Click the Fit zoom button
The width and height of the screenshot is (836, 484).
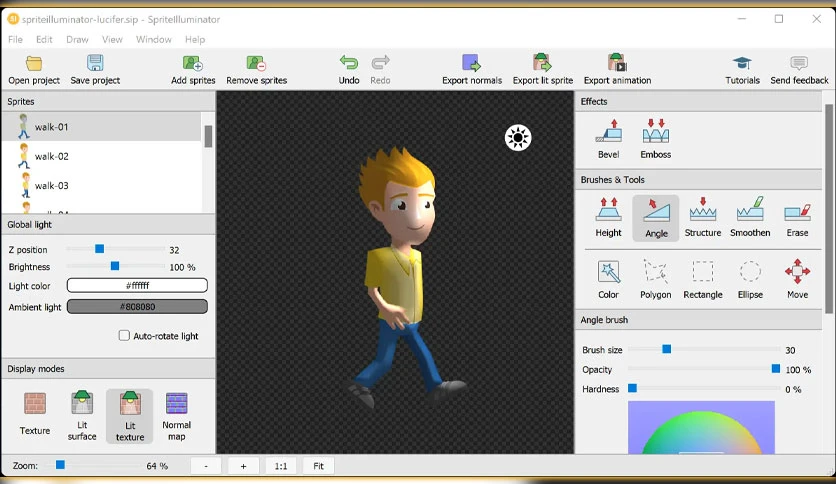(x=318, y=466)
